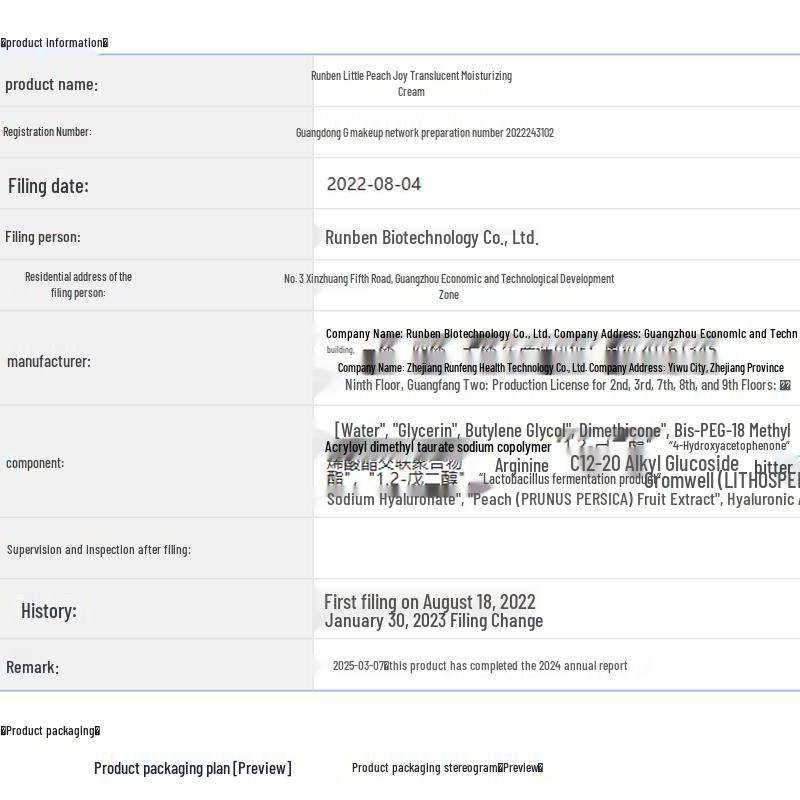The width and height of the screenshot is (800, 800).
Task: Click the 'First filing on August 18, 2022' entry
Action: (x=430, y=602)
